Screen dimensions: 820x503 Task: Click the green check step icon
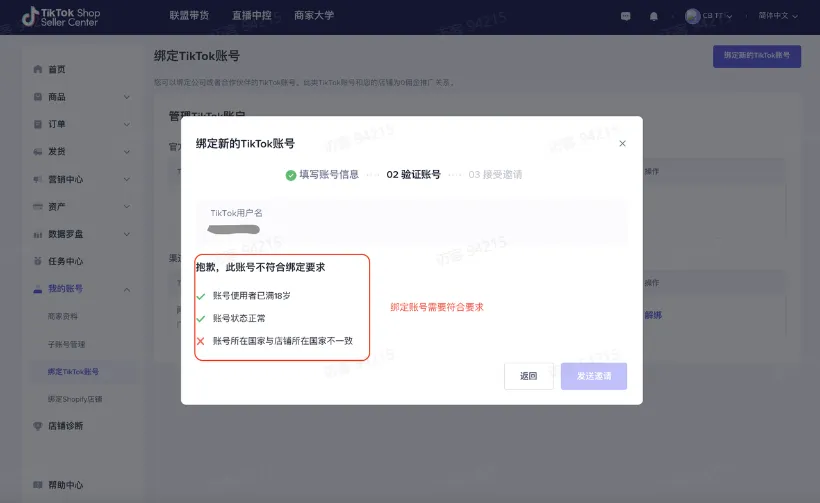291,175
